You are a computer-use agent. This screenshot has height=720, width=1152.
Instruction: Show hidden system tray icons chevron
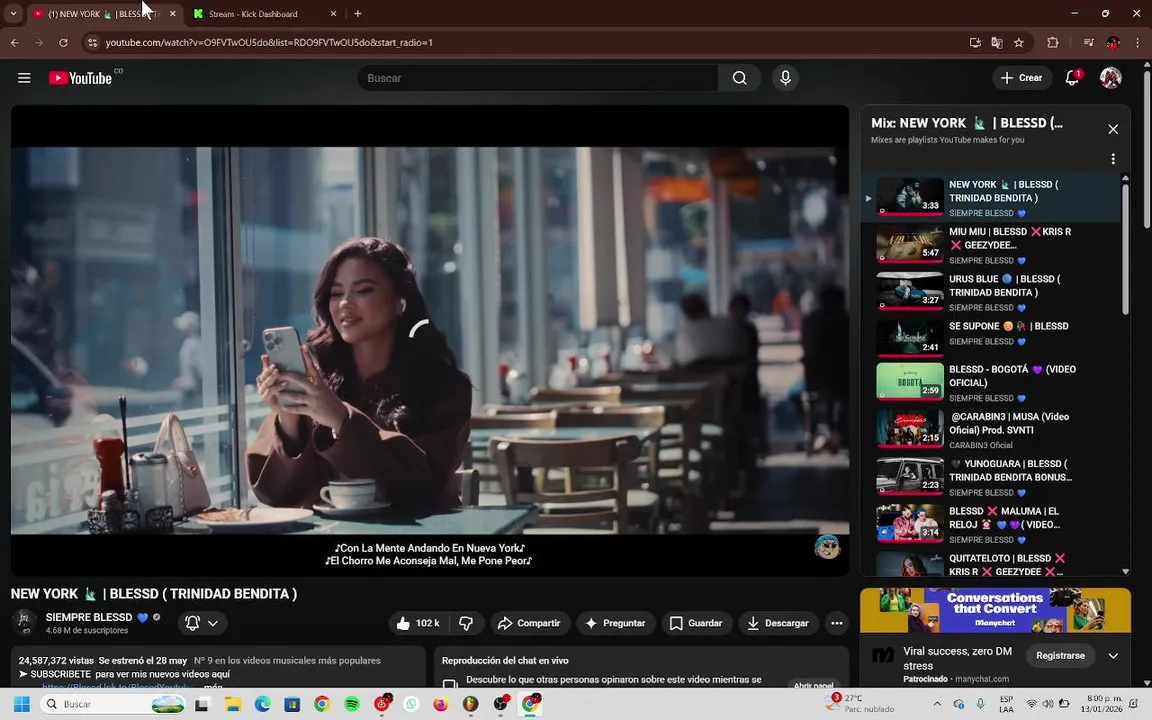[x=937, y=704]
